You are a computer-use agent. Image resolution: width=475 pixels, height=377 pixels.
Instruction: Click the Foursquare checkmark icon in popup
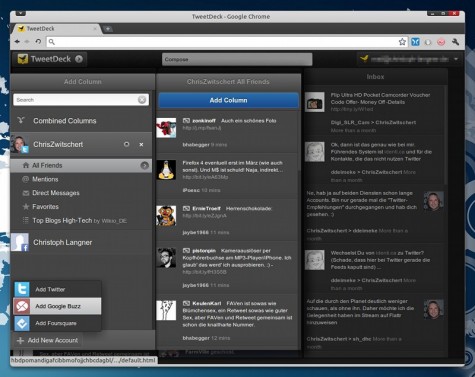(22, 323)
